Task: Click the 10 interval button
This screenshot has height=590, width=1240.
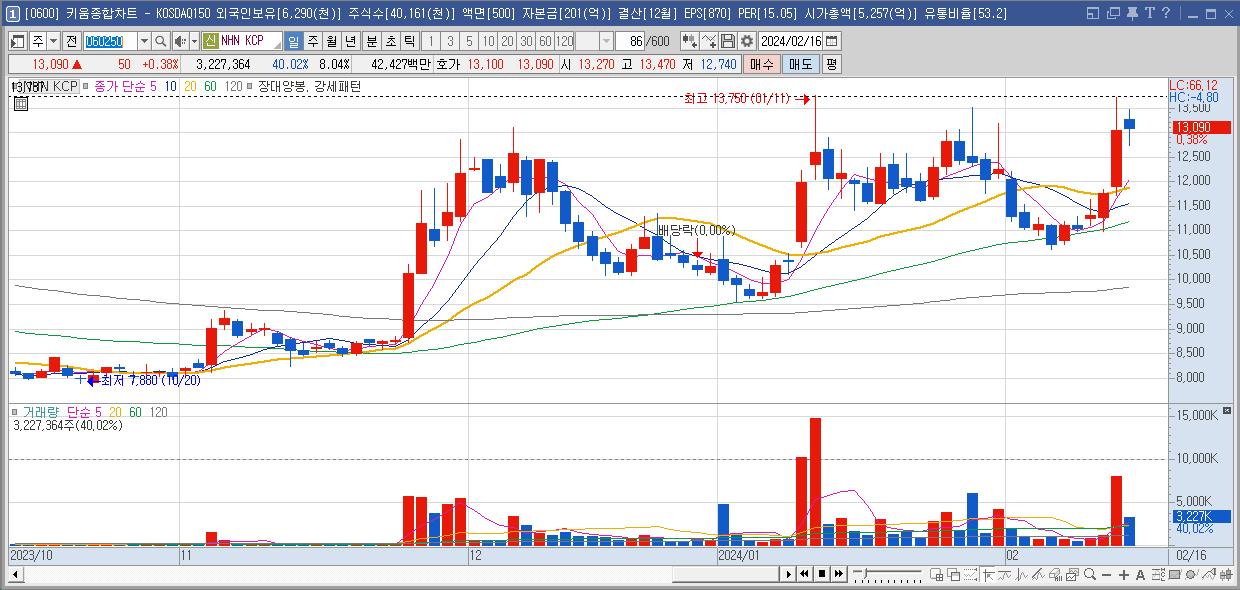Action: point(487,41)
